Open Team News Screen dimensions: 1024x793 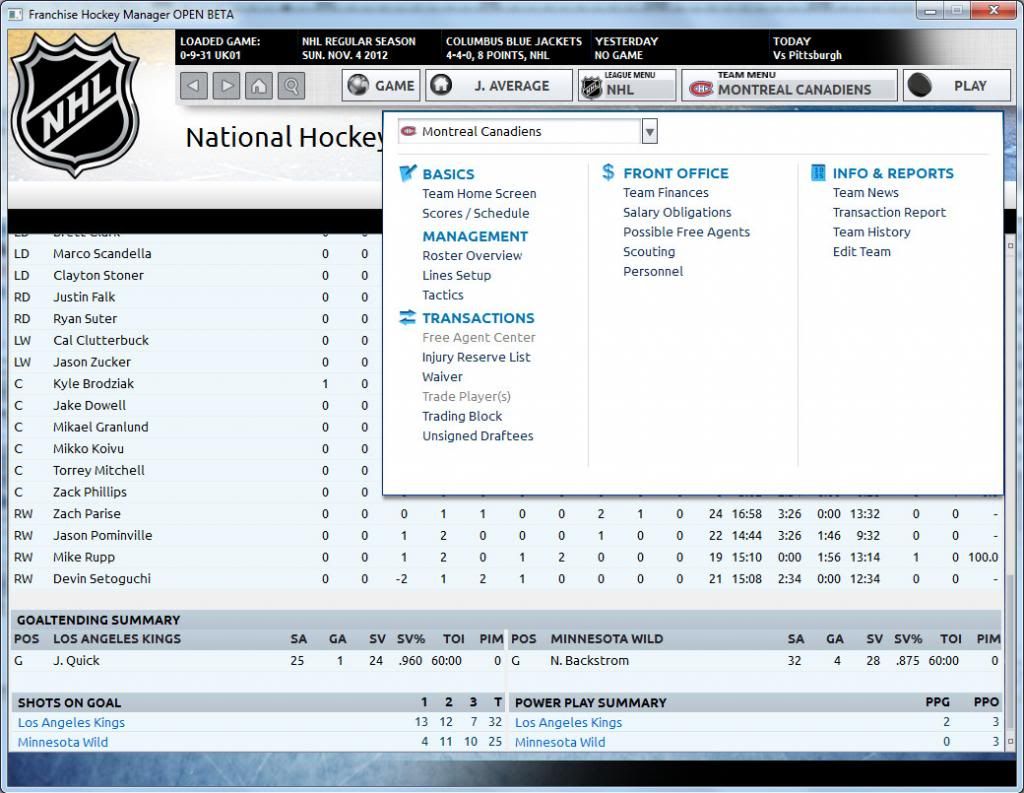865,193
